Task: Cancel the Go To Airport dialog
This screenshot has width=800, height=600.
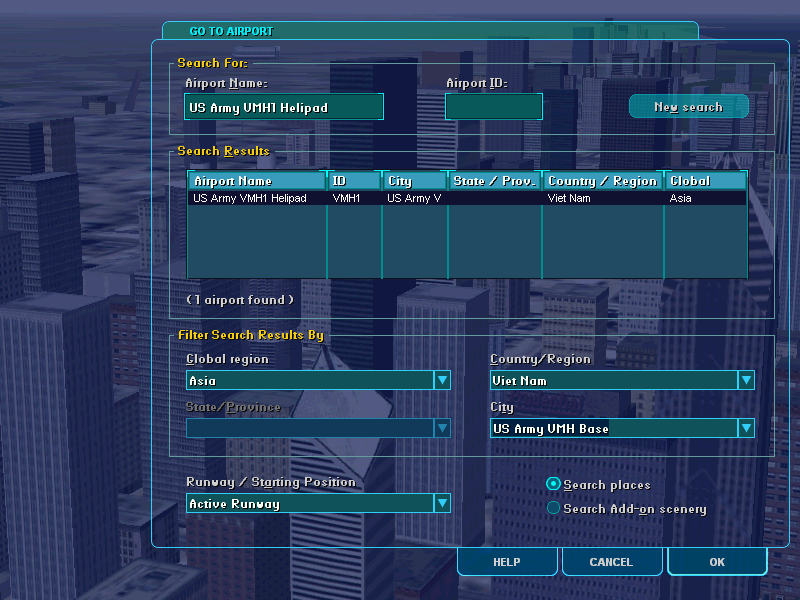Action: (x=611, y=561)
